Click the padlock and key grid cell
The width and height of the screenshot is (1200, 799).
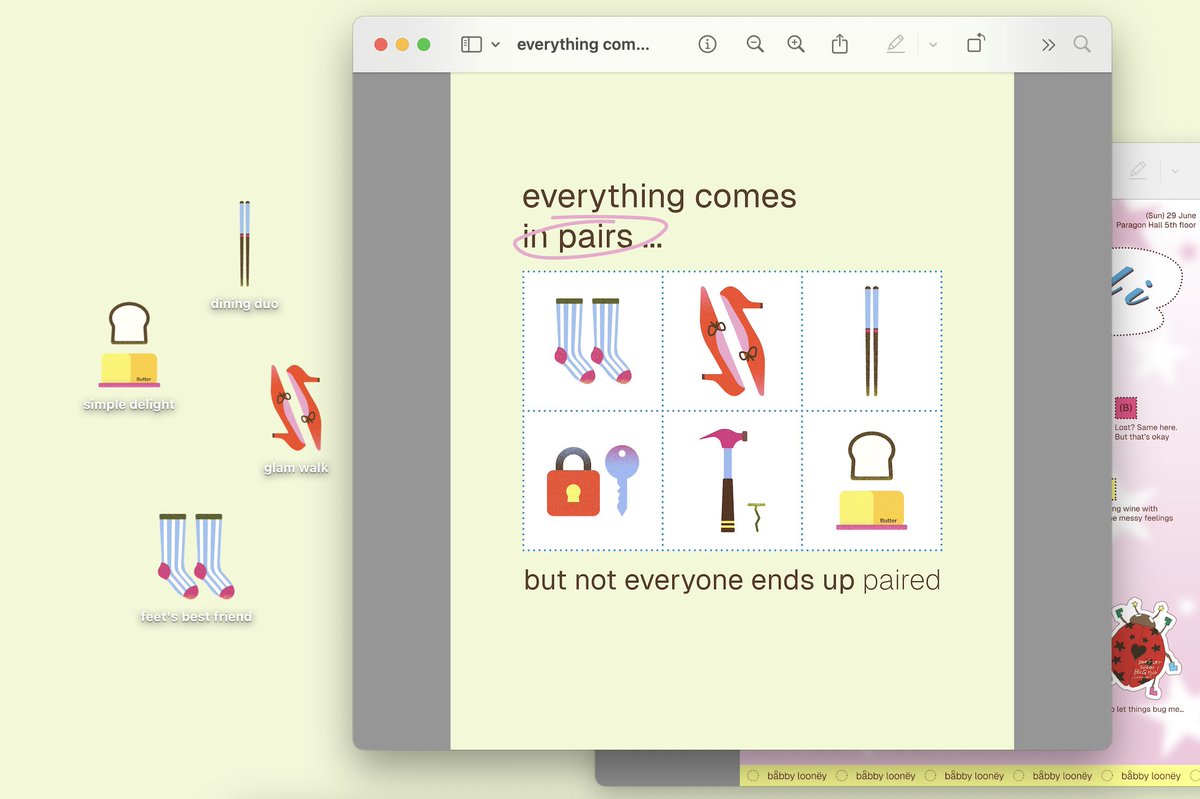(593, 481)
